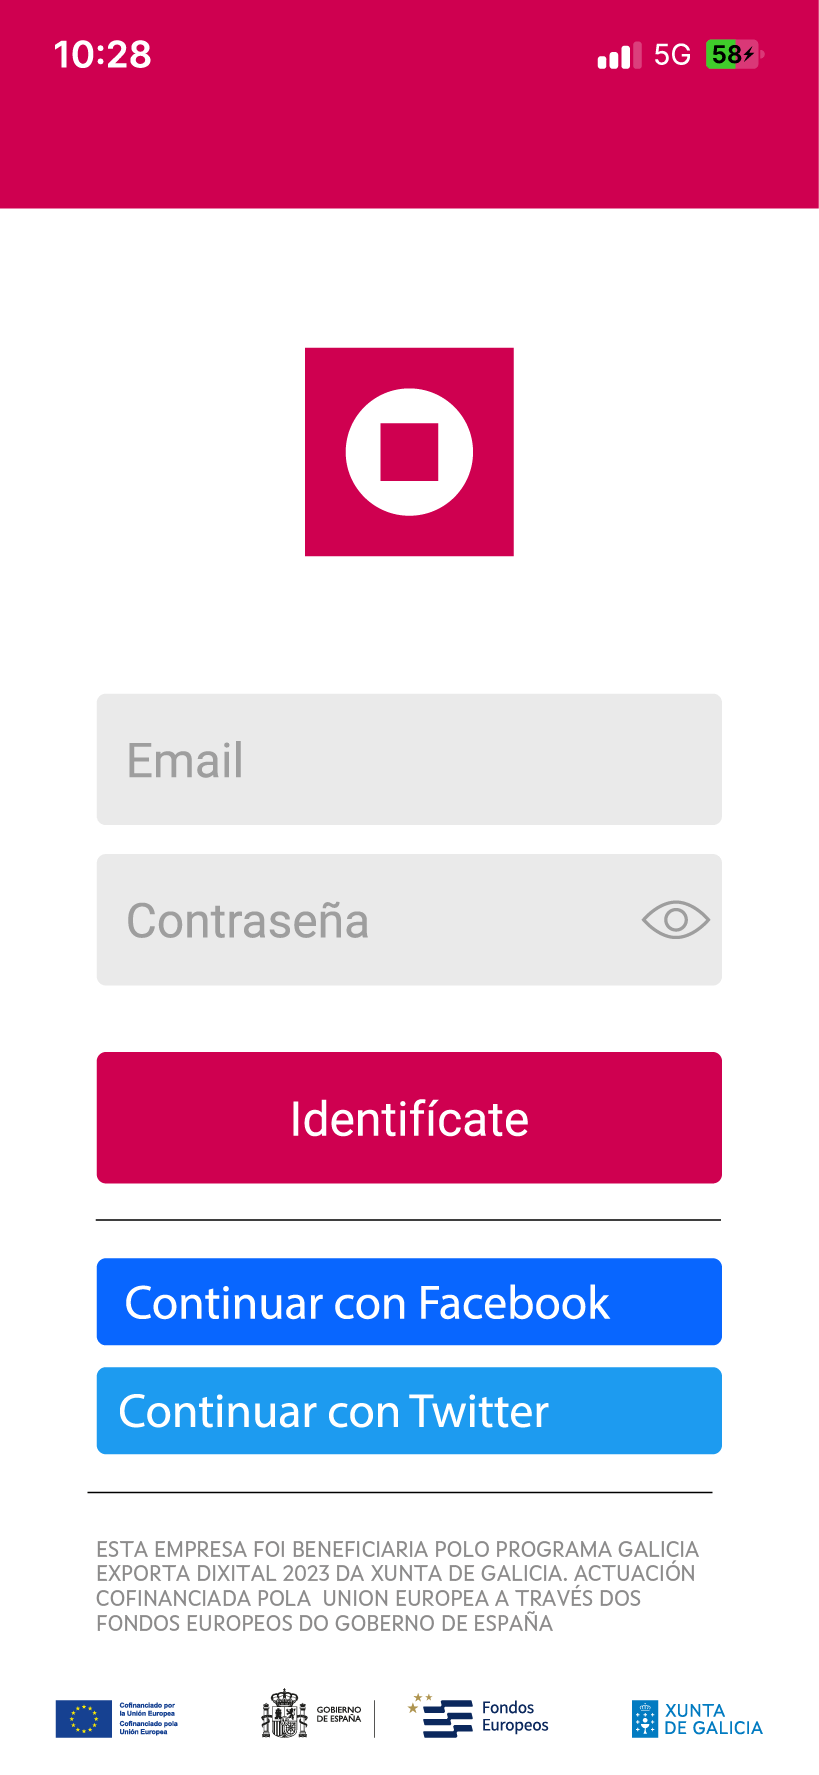Tap the 5G network indicator
819x1775 pixels.
(672, 55)
